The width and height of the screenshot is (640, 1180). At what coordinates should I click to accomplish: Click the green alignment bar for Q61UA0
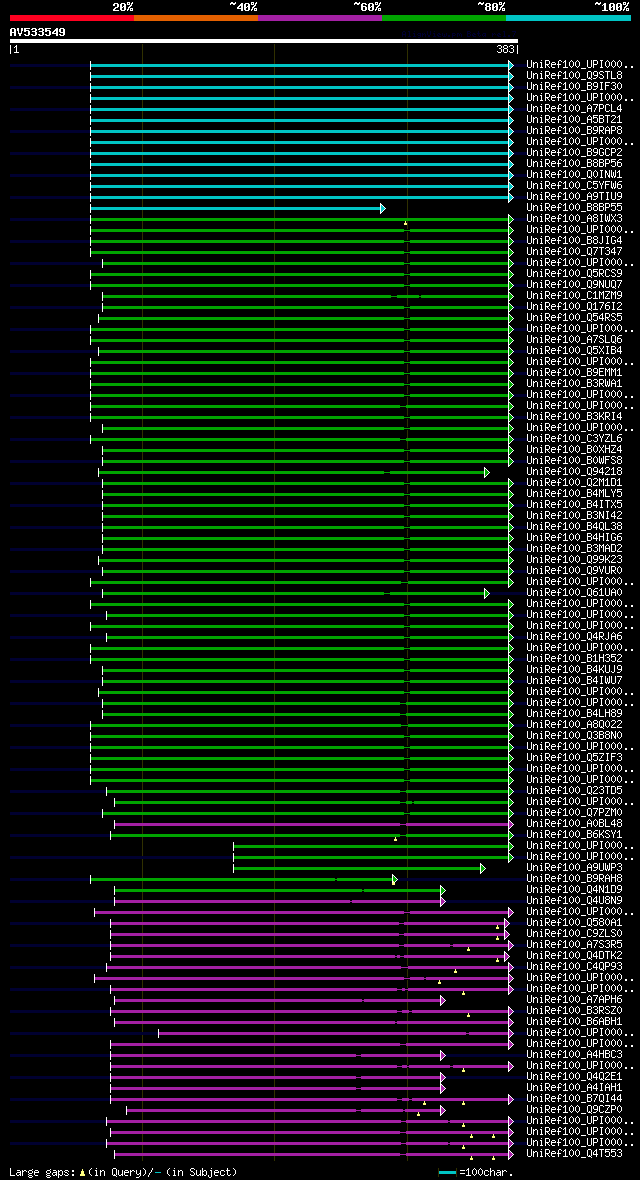point(296,593)
